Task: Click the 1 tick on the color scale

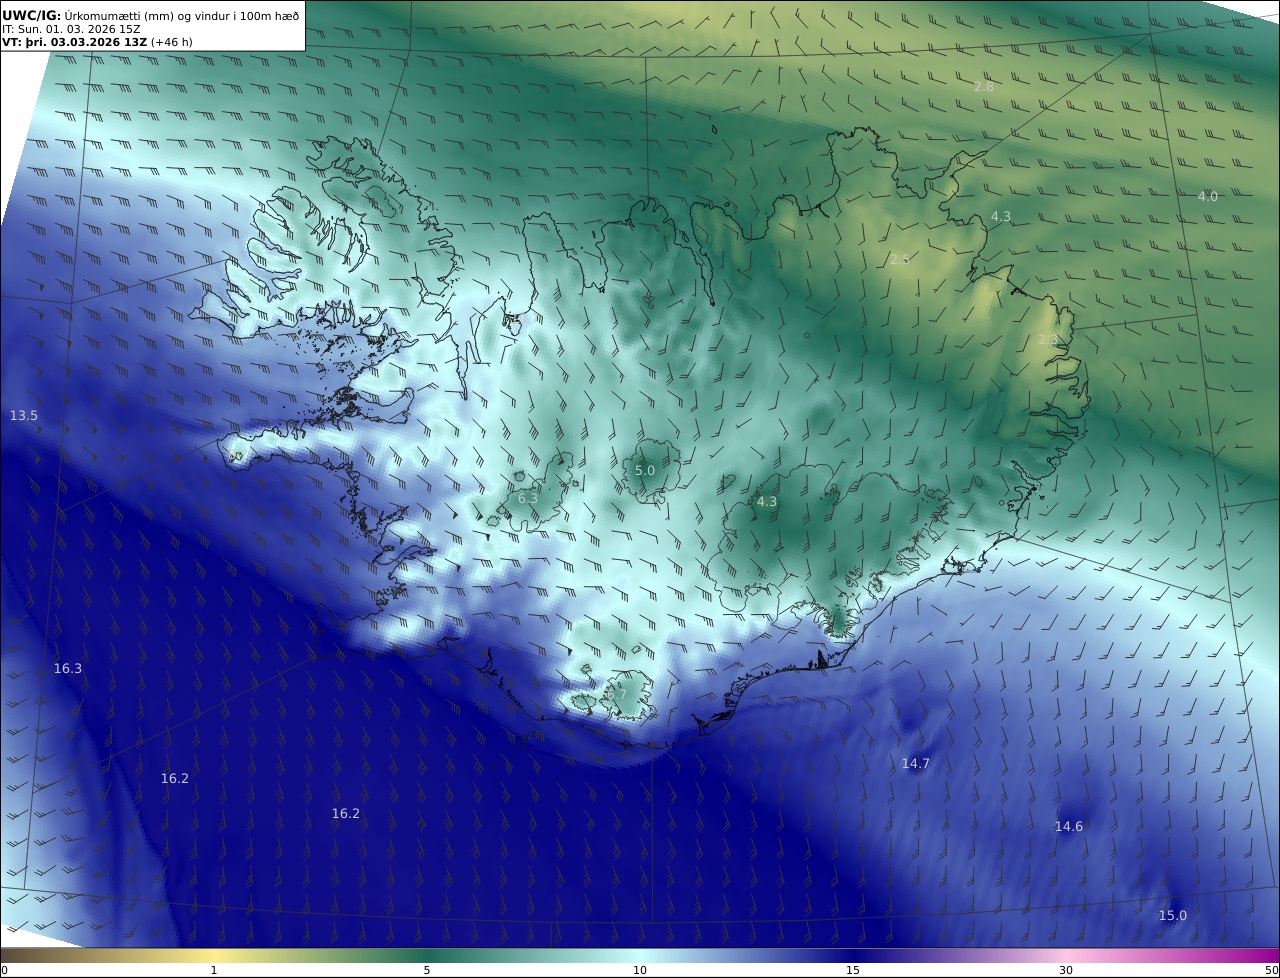Action: point(214,970)
